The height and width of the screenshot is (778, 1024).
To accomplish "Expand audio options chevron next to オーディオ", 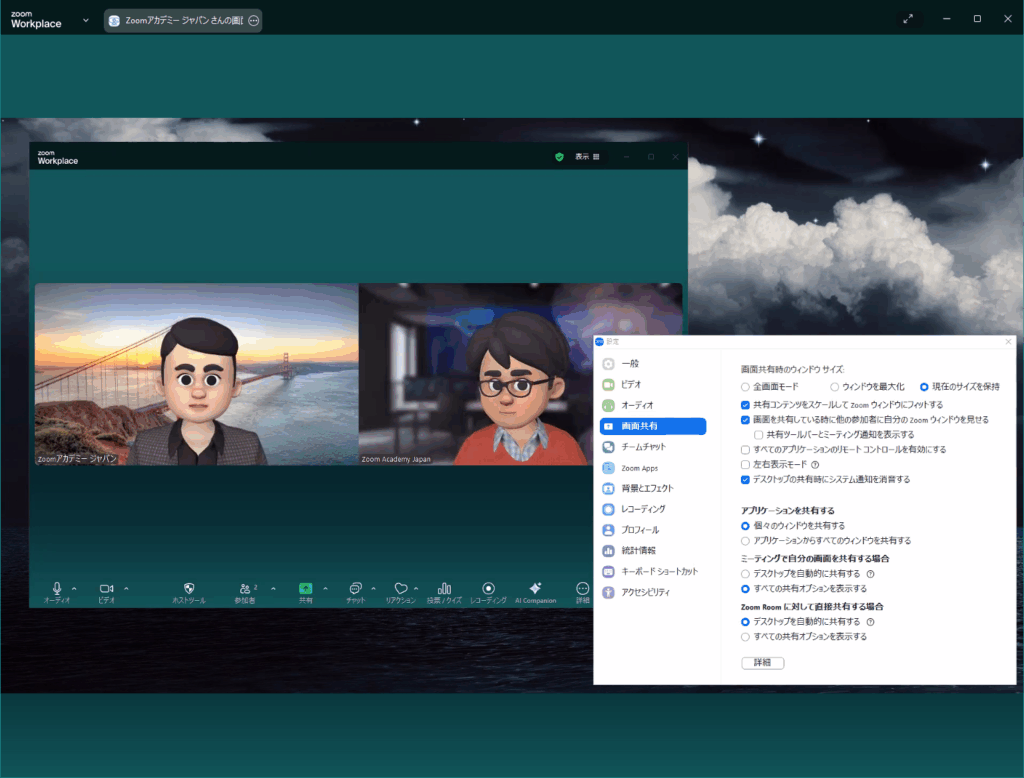I will (74, 589).
